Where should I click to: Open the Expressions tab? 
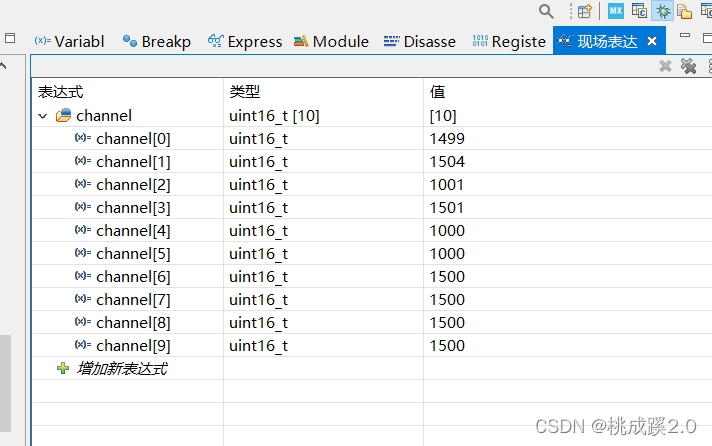click(245, 41)
